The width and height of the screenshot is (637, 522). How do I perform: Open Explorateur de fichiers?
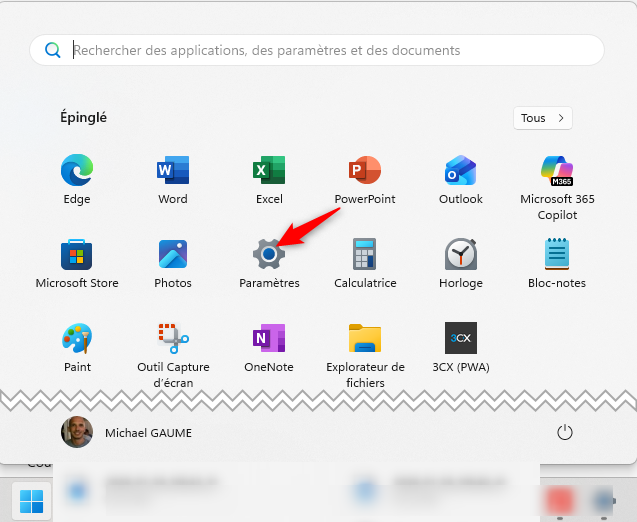(x=365, y=339)
